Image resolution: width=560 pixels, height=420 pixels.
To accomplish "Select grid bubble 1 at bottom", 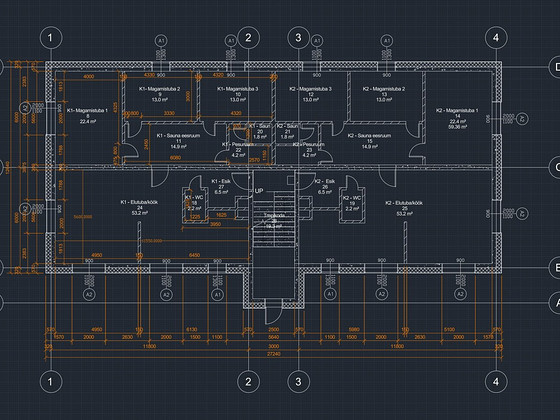I will click(51, 382).
